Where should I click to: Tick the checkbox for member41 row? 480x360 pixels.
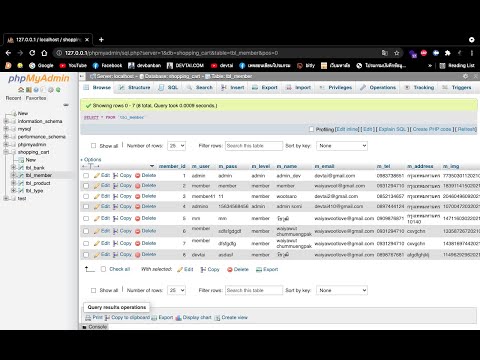86,196
